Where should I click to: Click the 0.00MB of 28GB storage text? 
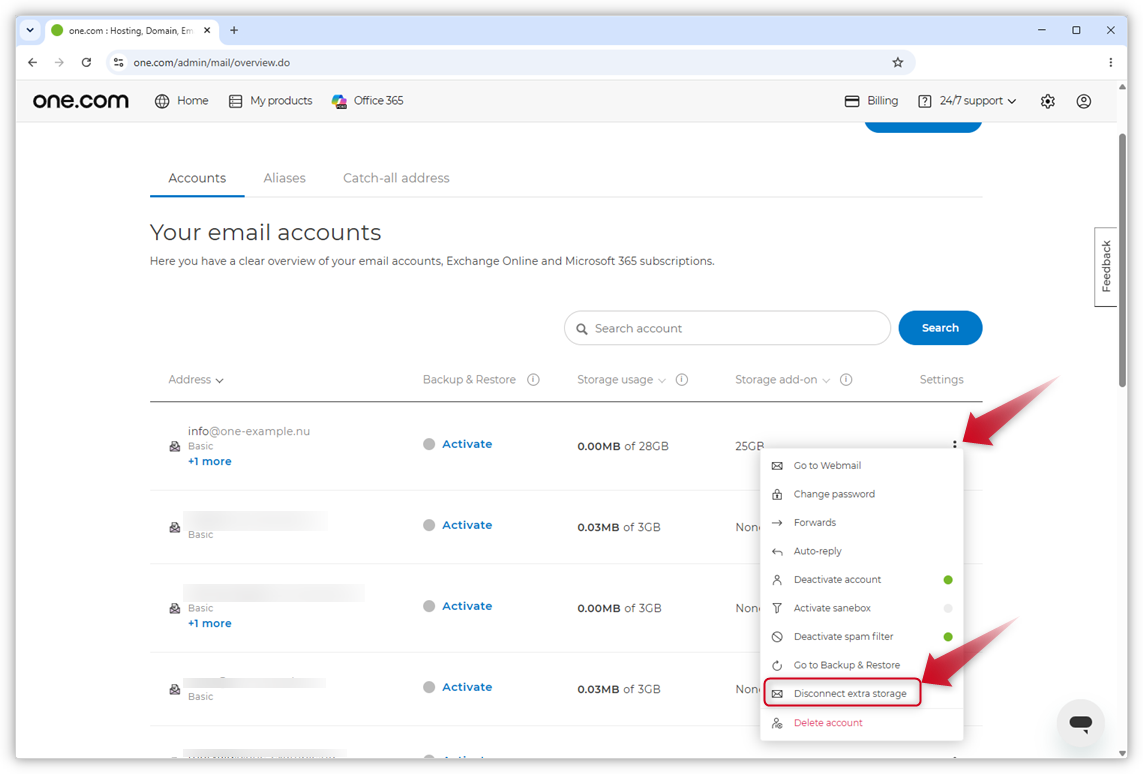[x=623, y=446]
